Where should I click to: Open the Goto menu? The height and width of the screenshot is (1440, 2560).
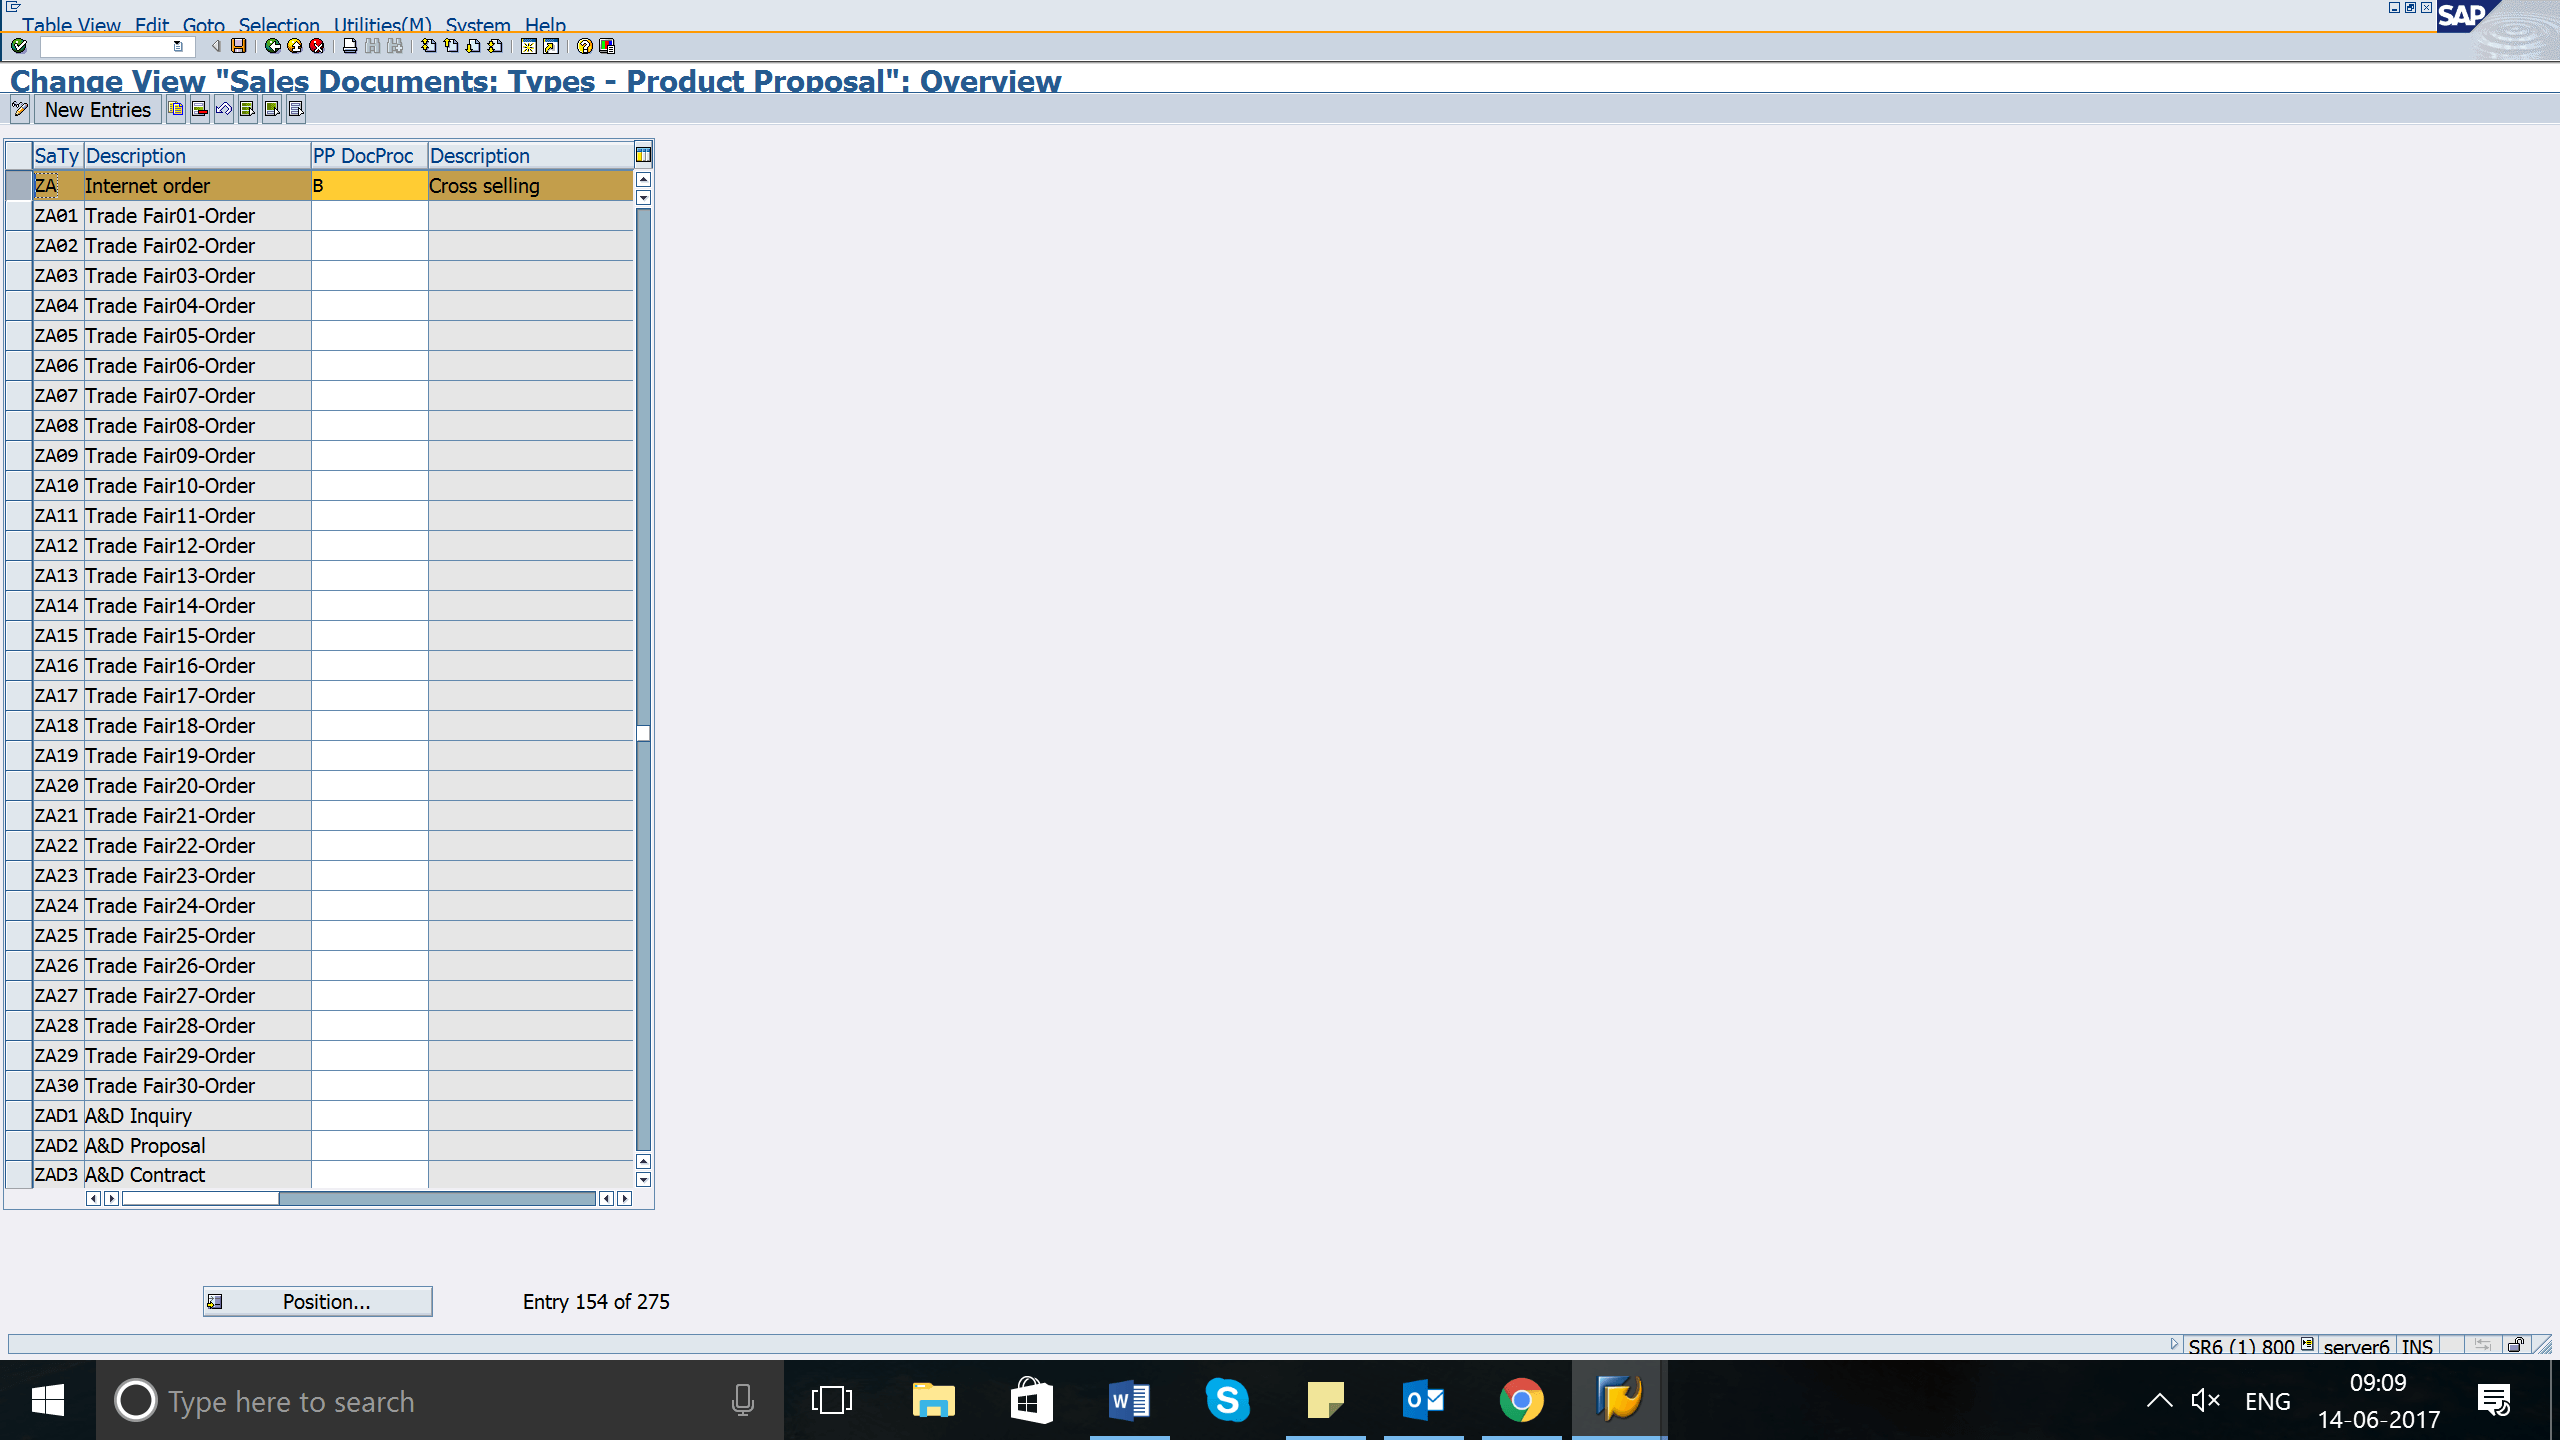203,25
